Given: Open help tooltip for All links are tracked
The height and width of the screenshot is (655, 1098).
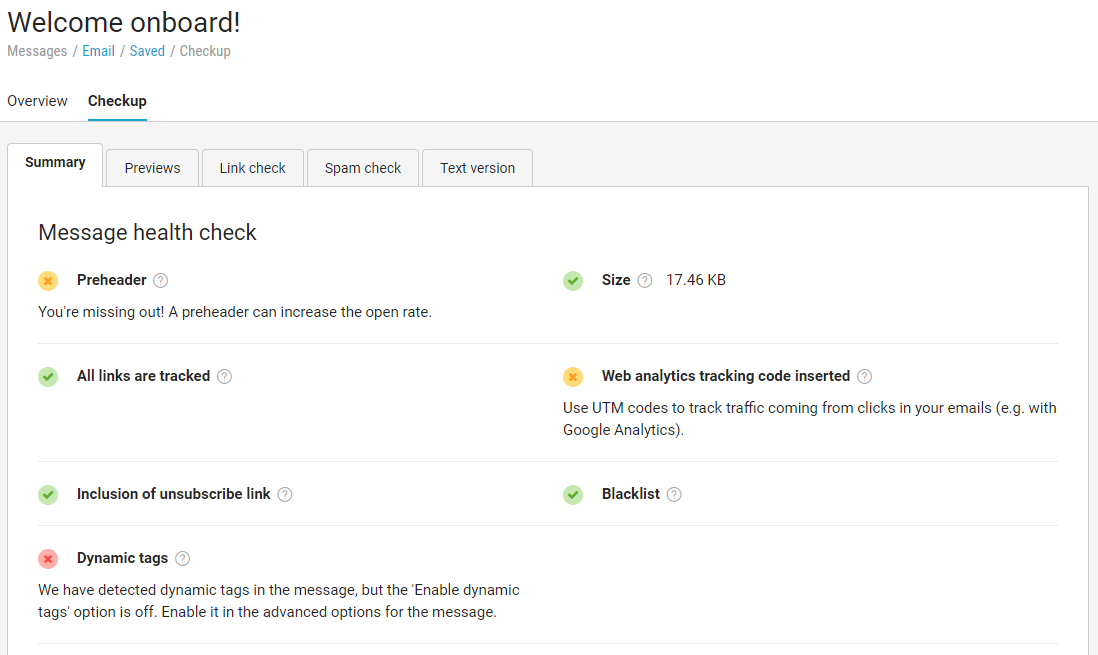Looking at the screenshot, I should pyautogui.click(x=225, y=377).
